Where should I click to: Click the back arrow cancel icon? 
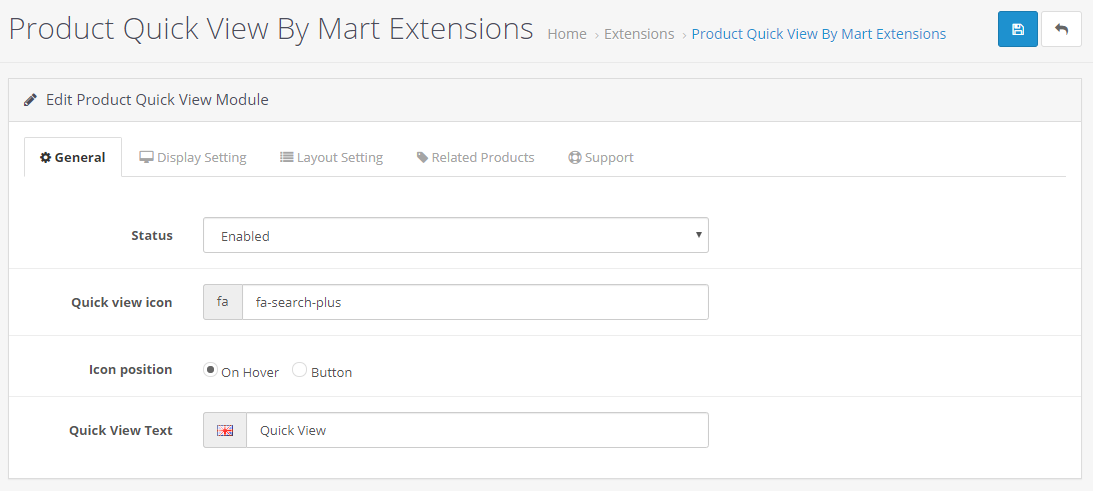click(x=1061, y=29)
